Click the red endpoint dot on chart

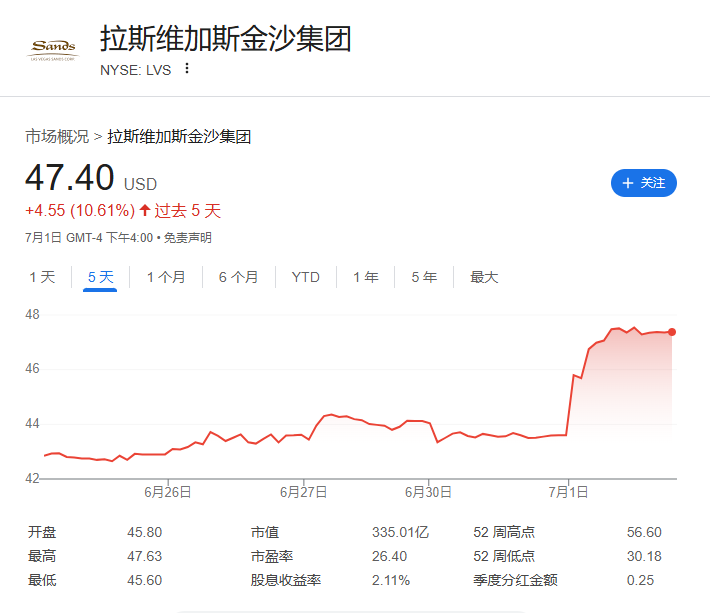pos(672,332)
